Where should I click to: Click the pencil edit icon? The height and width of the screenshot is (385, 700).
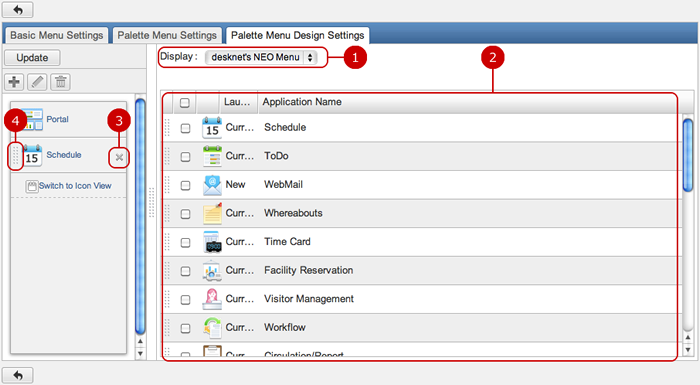pyautogui.click(x=37, y=82)
